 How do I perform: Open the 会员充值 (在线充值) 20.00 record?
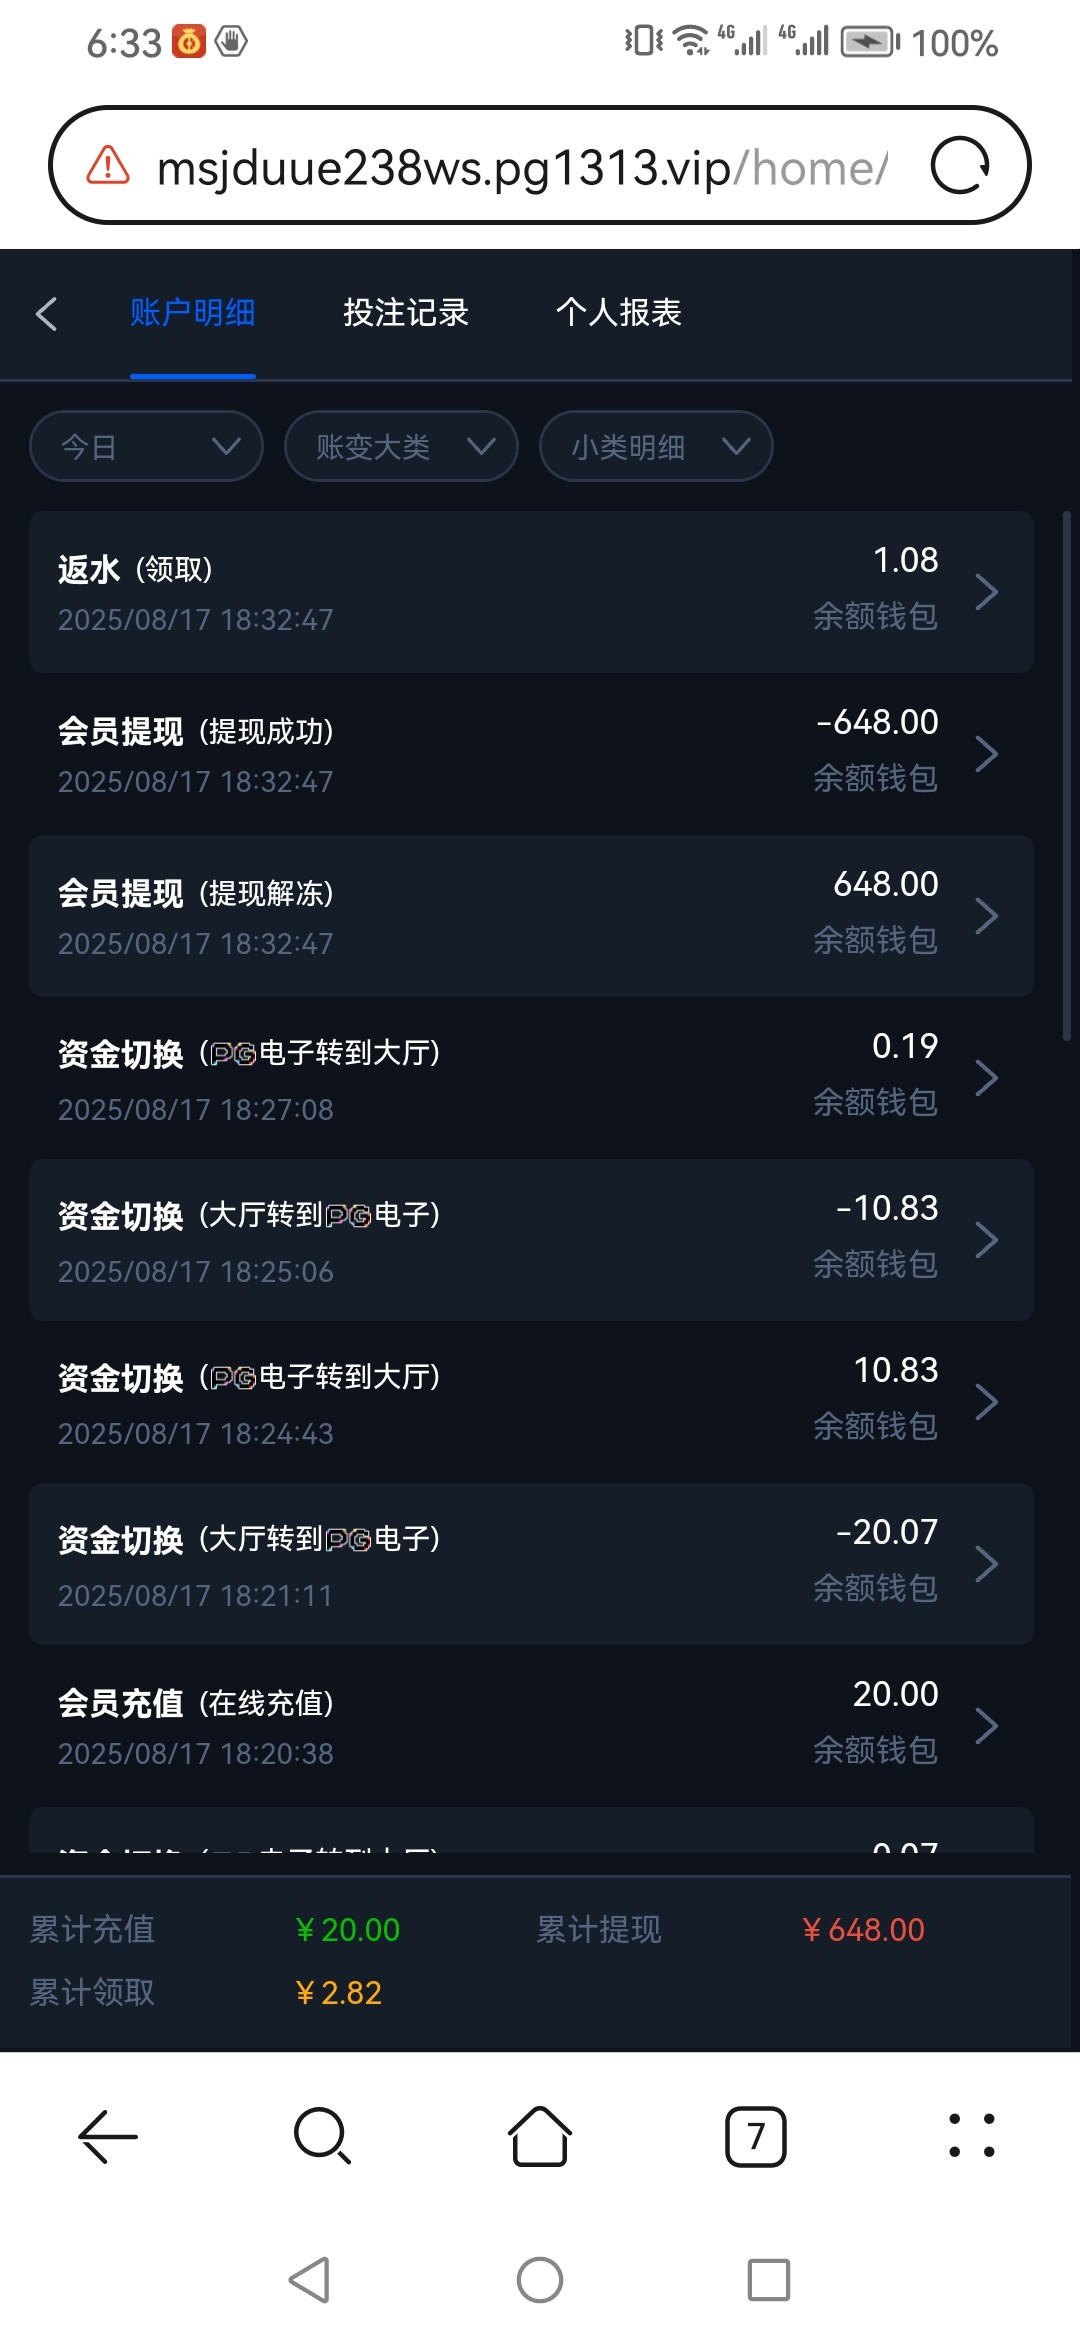click(530, 1726)
